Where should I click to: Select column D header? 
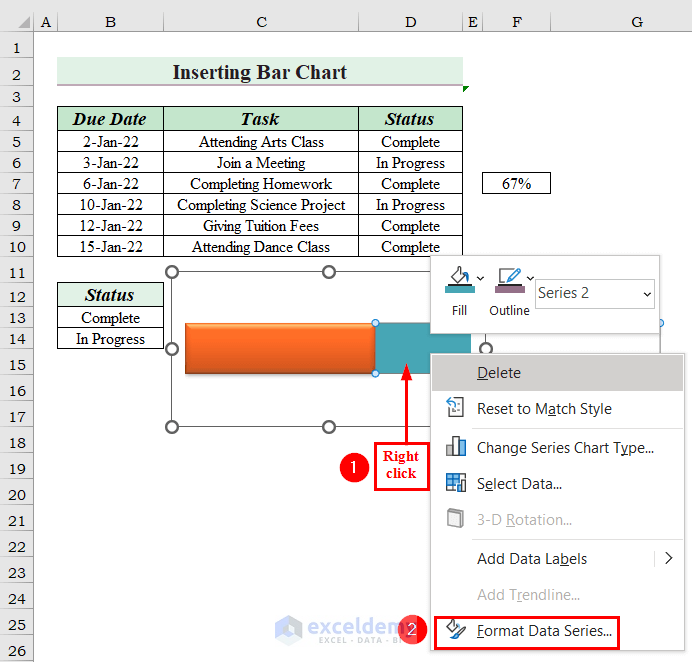tap(410, 22)
